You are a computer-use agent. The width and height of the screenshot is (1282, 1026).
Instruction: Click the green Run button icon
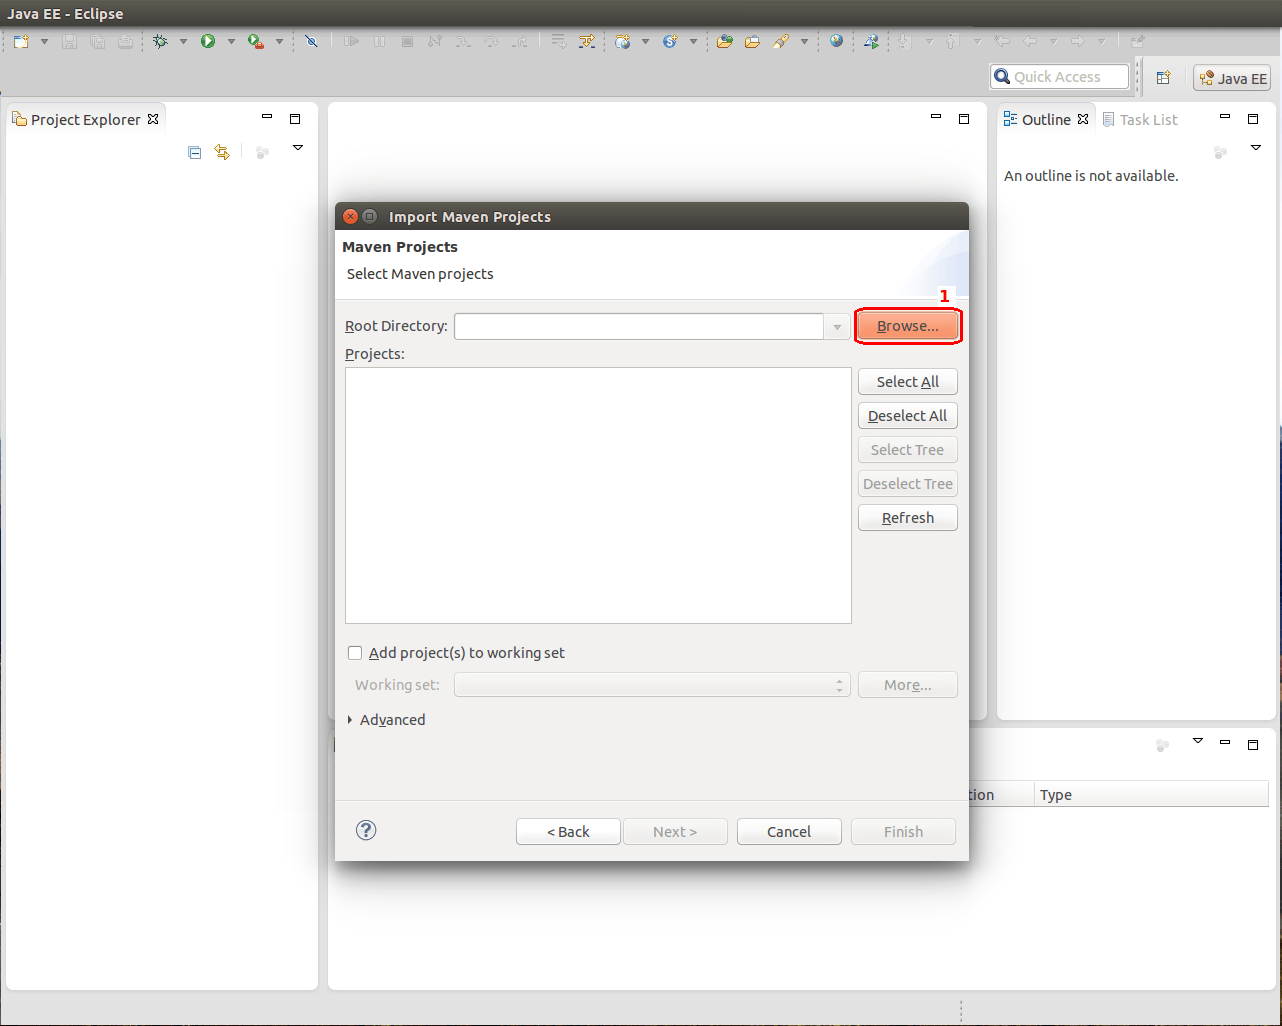tap(208, 41)
